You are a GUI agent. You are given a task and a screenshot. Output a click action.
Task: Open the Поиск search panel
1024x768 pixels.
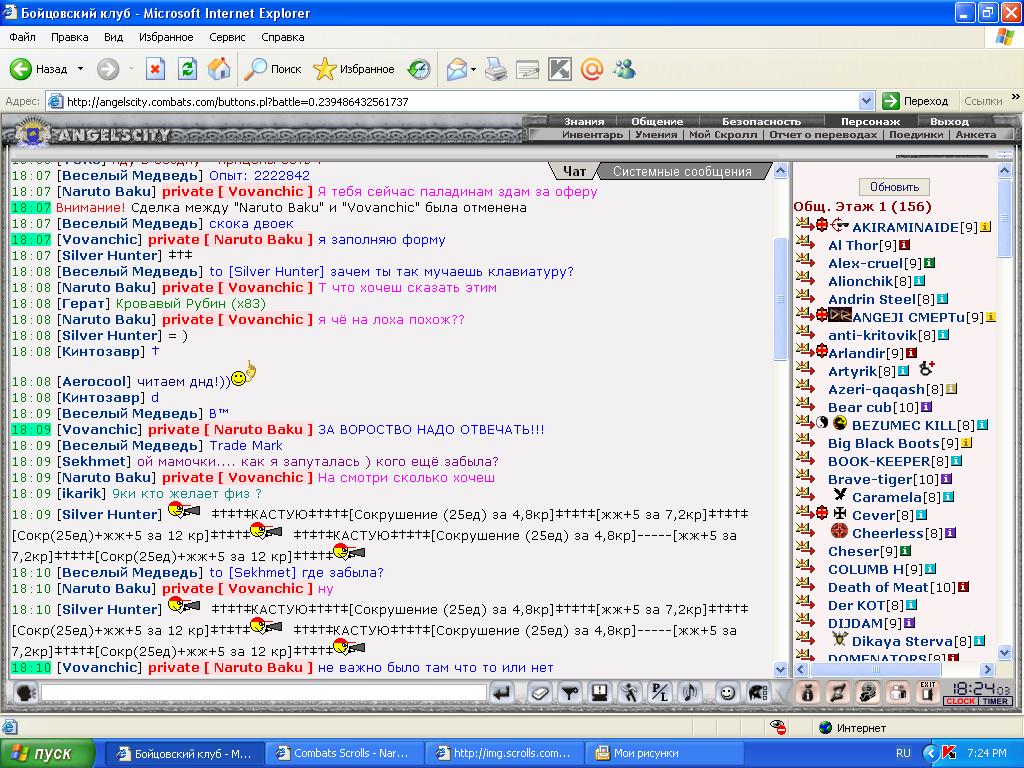click(272, 69)
